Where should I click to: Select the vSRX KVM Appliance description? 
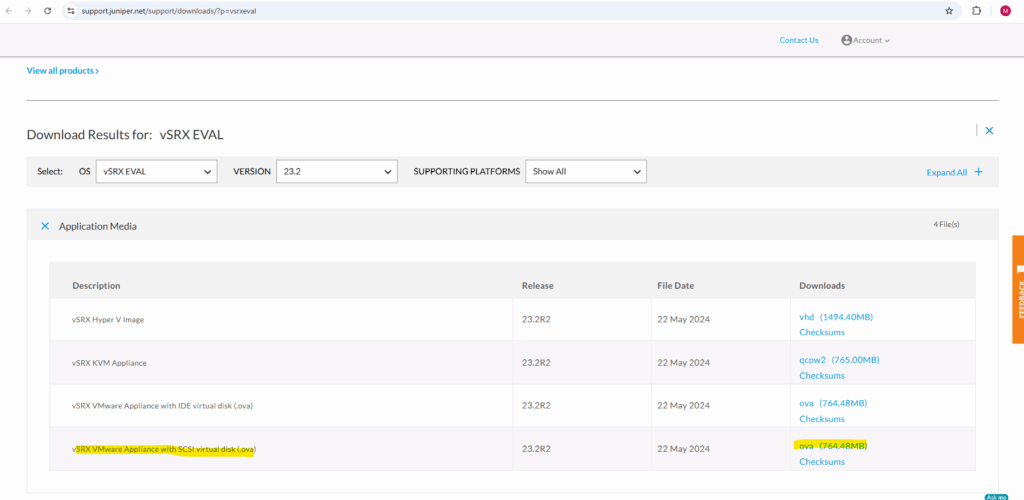pos(109,363)
